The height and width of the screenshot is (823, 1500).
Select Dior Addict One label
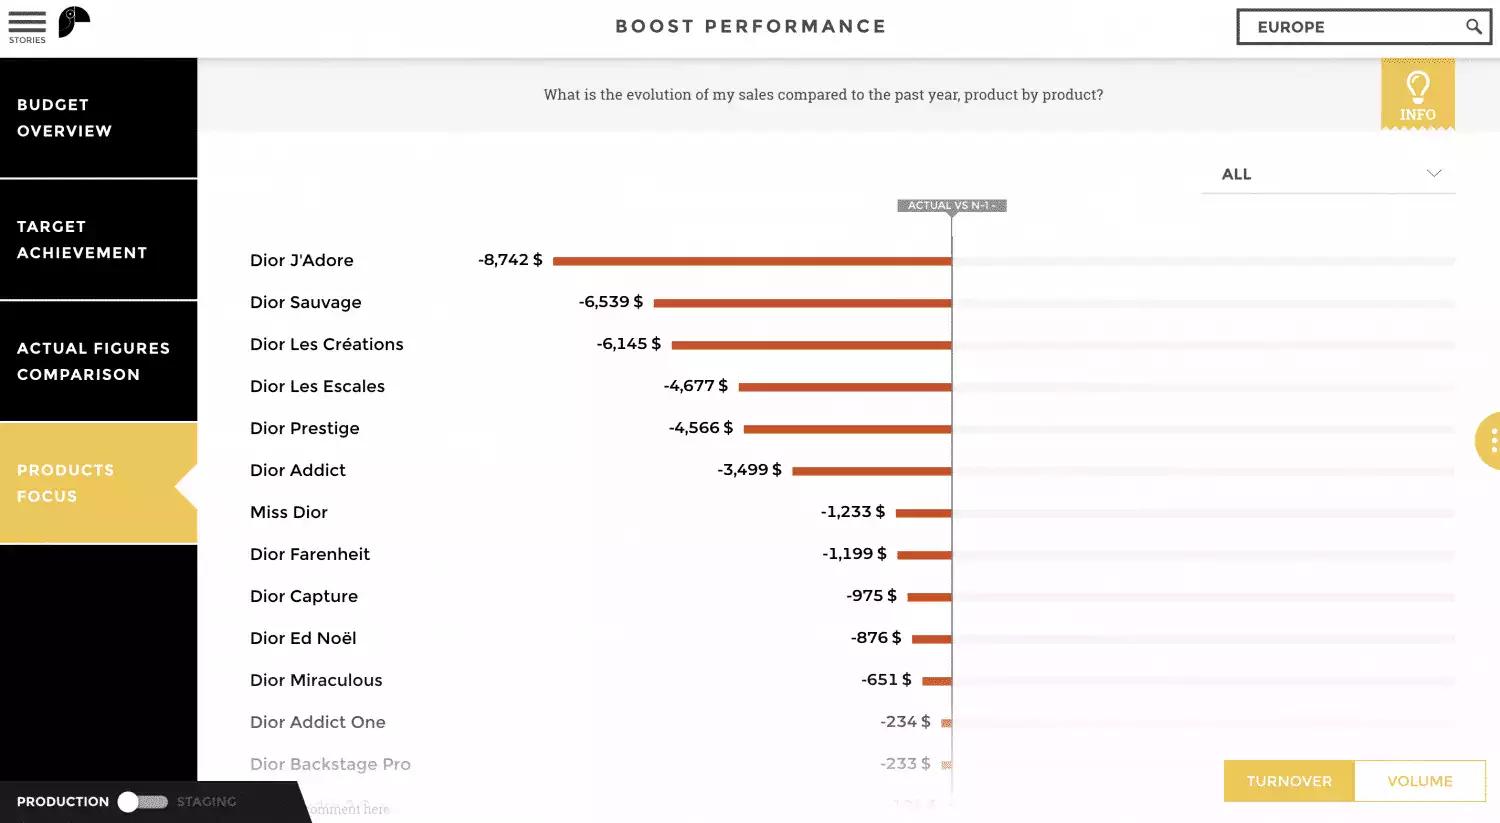[x=318, y=722]
